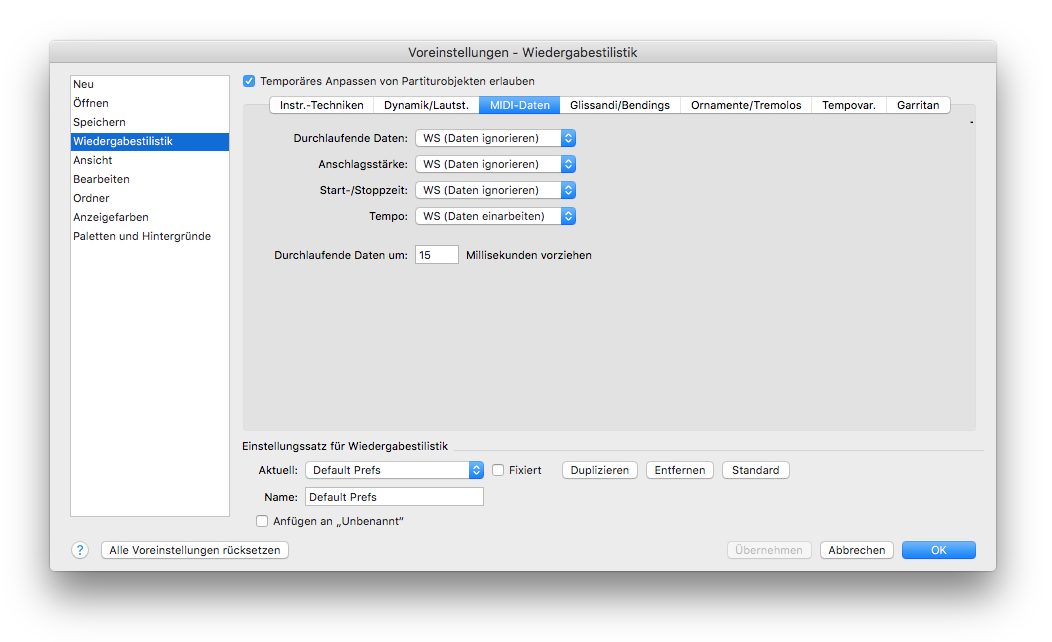This screenshot has width=1052, height=642.
Task: Go to the Ornamente/Tremolos tab
Action: (746, 105)
